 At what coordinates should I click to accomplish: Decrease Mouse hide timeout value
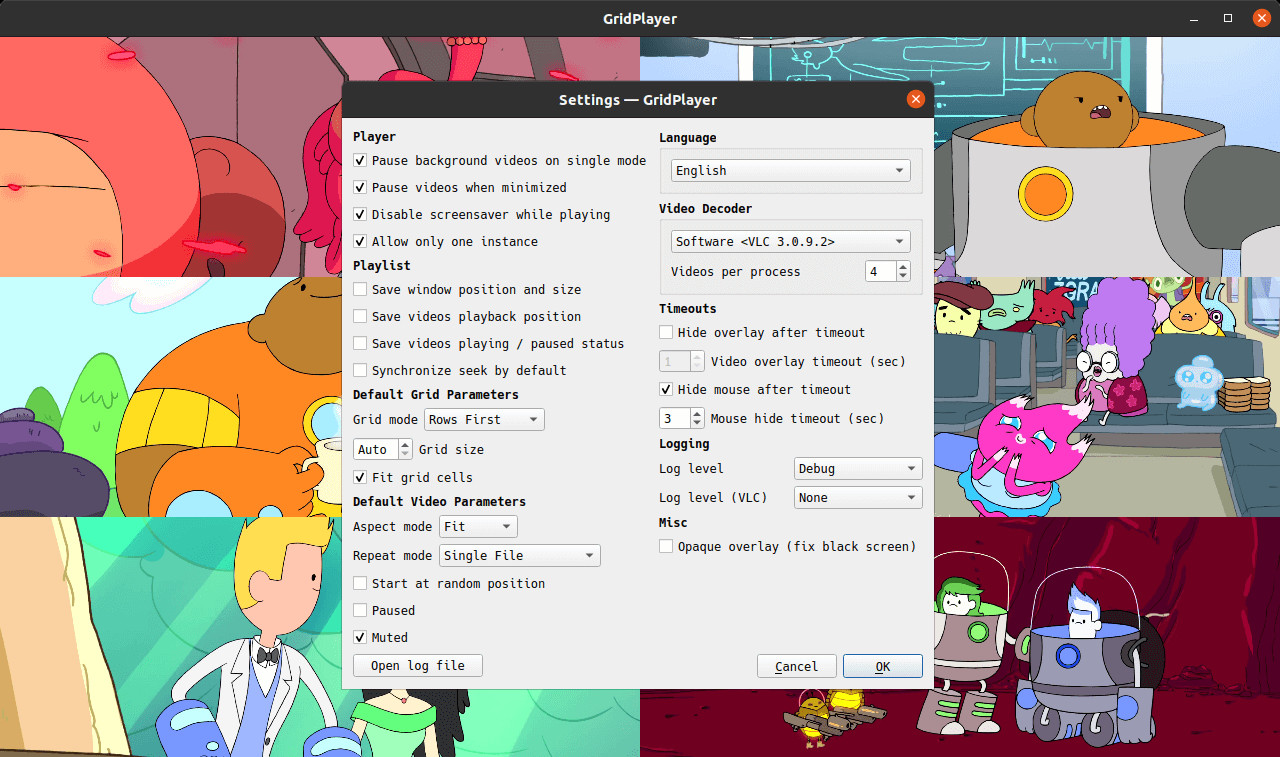(x=698, y=424)
